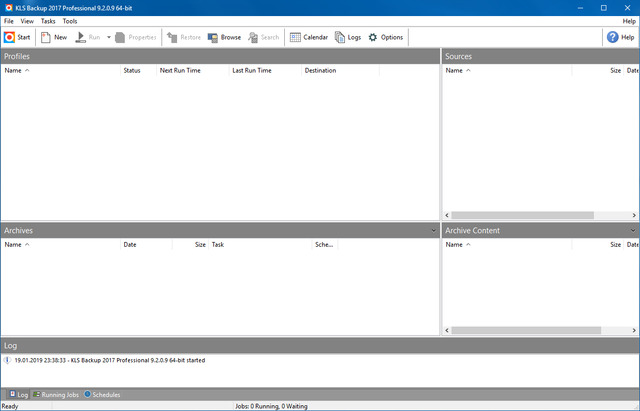Open the Tasks menu
The height and width of the screenshot is (411, 640).
(x=48, y=21)
